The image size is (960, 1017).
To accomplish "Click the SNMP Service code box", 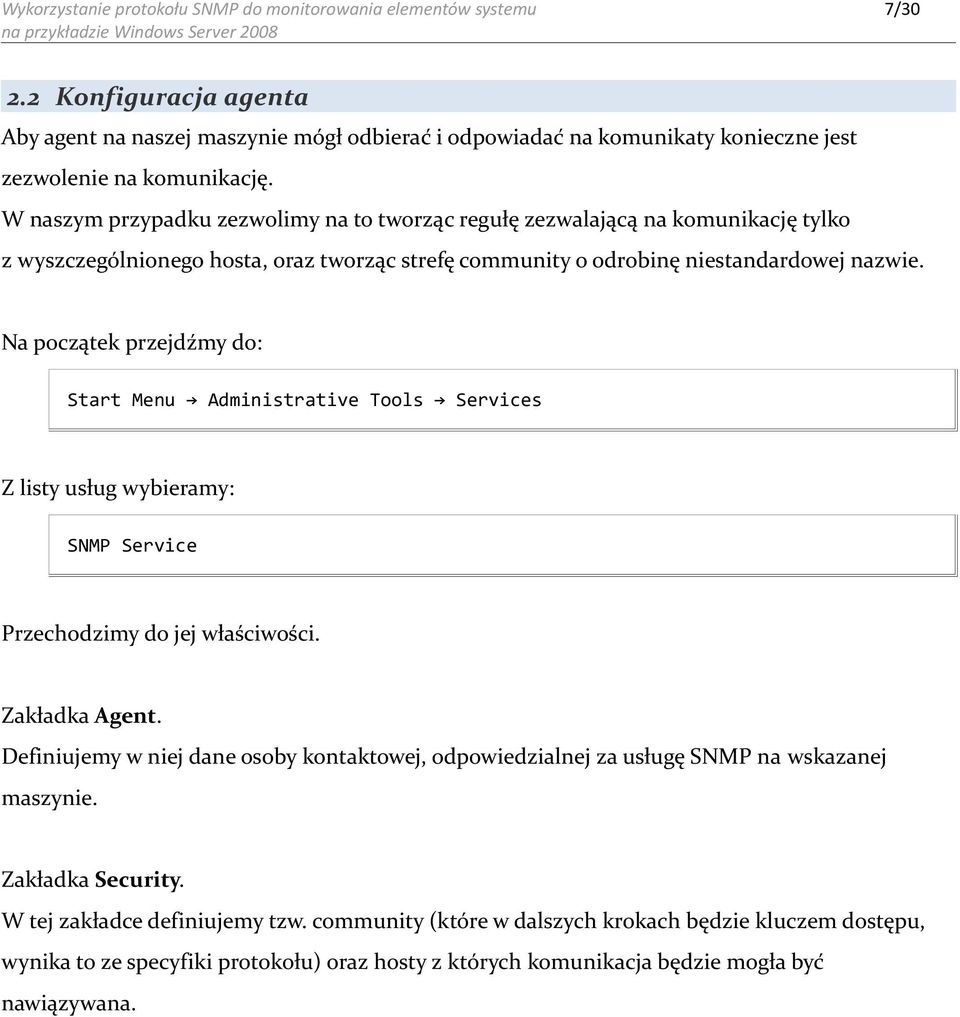I will click(x=503, y=545).
